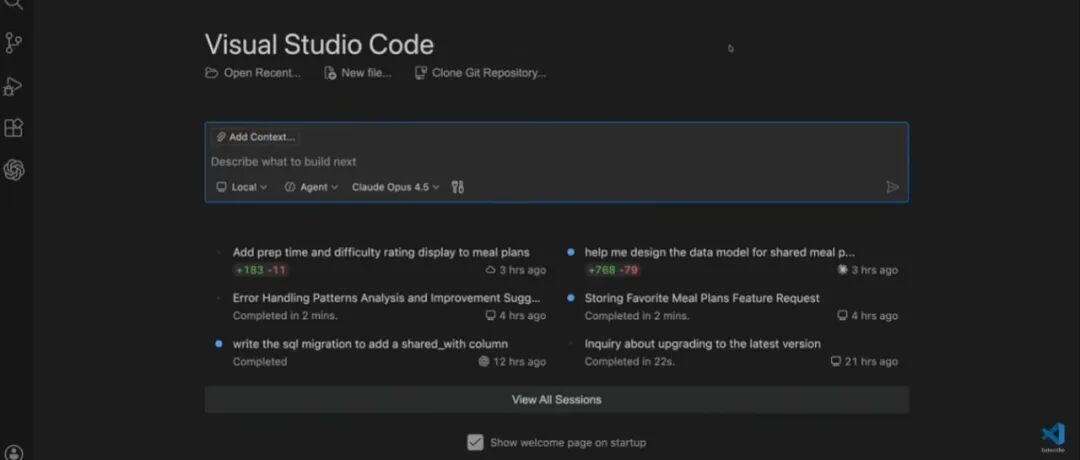This screenshot has height=460, width=1080.
Task: Open the Accounts icon in activity bar
Action: tap(14, 452)
